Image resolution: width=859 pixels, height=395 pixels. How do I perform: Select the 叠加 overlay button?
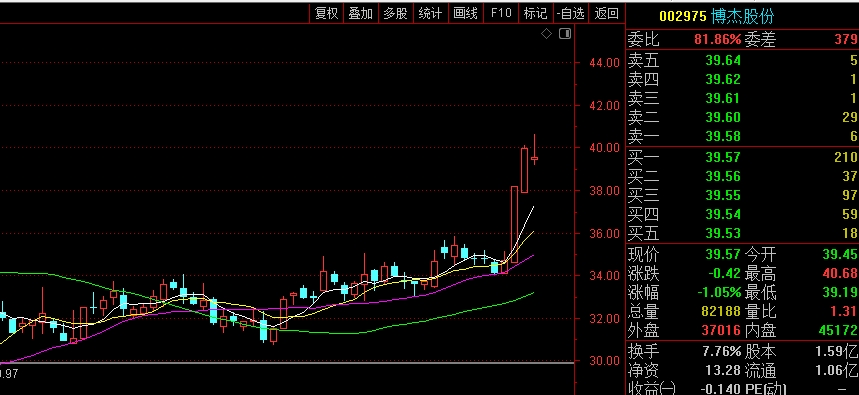(x=360, y=13)
